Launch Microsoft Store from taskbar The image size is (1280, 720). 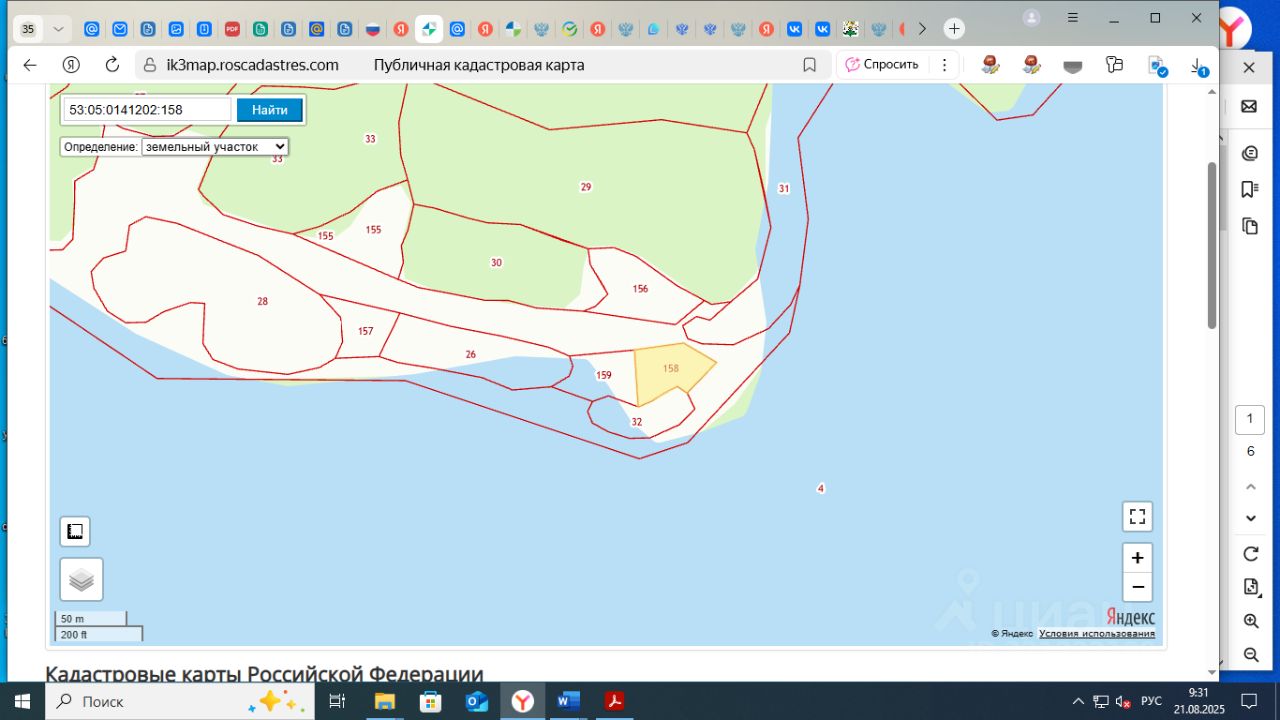[430, 701]
